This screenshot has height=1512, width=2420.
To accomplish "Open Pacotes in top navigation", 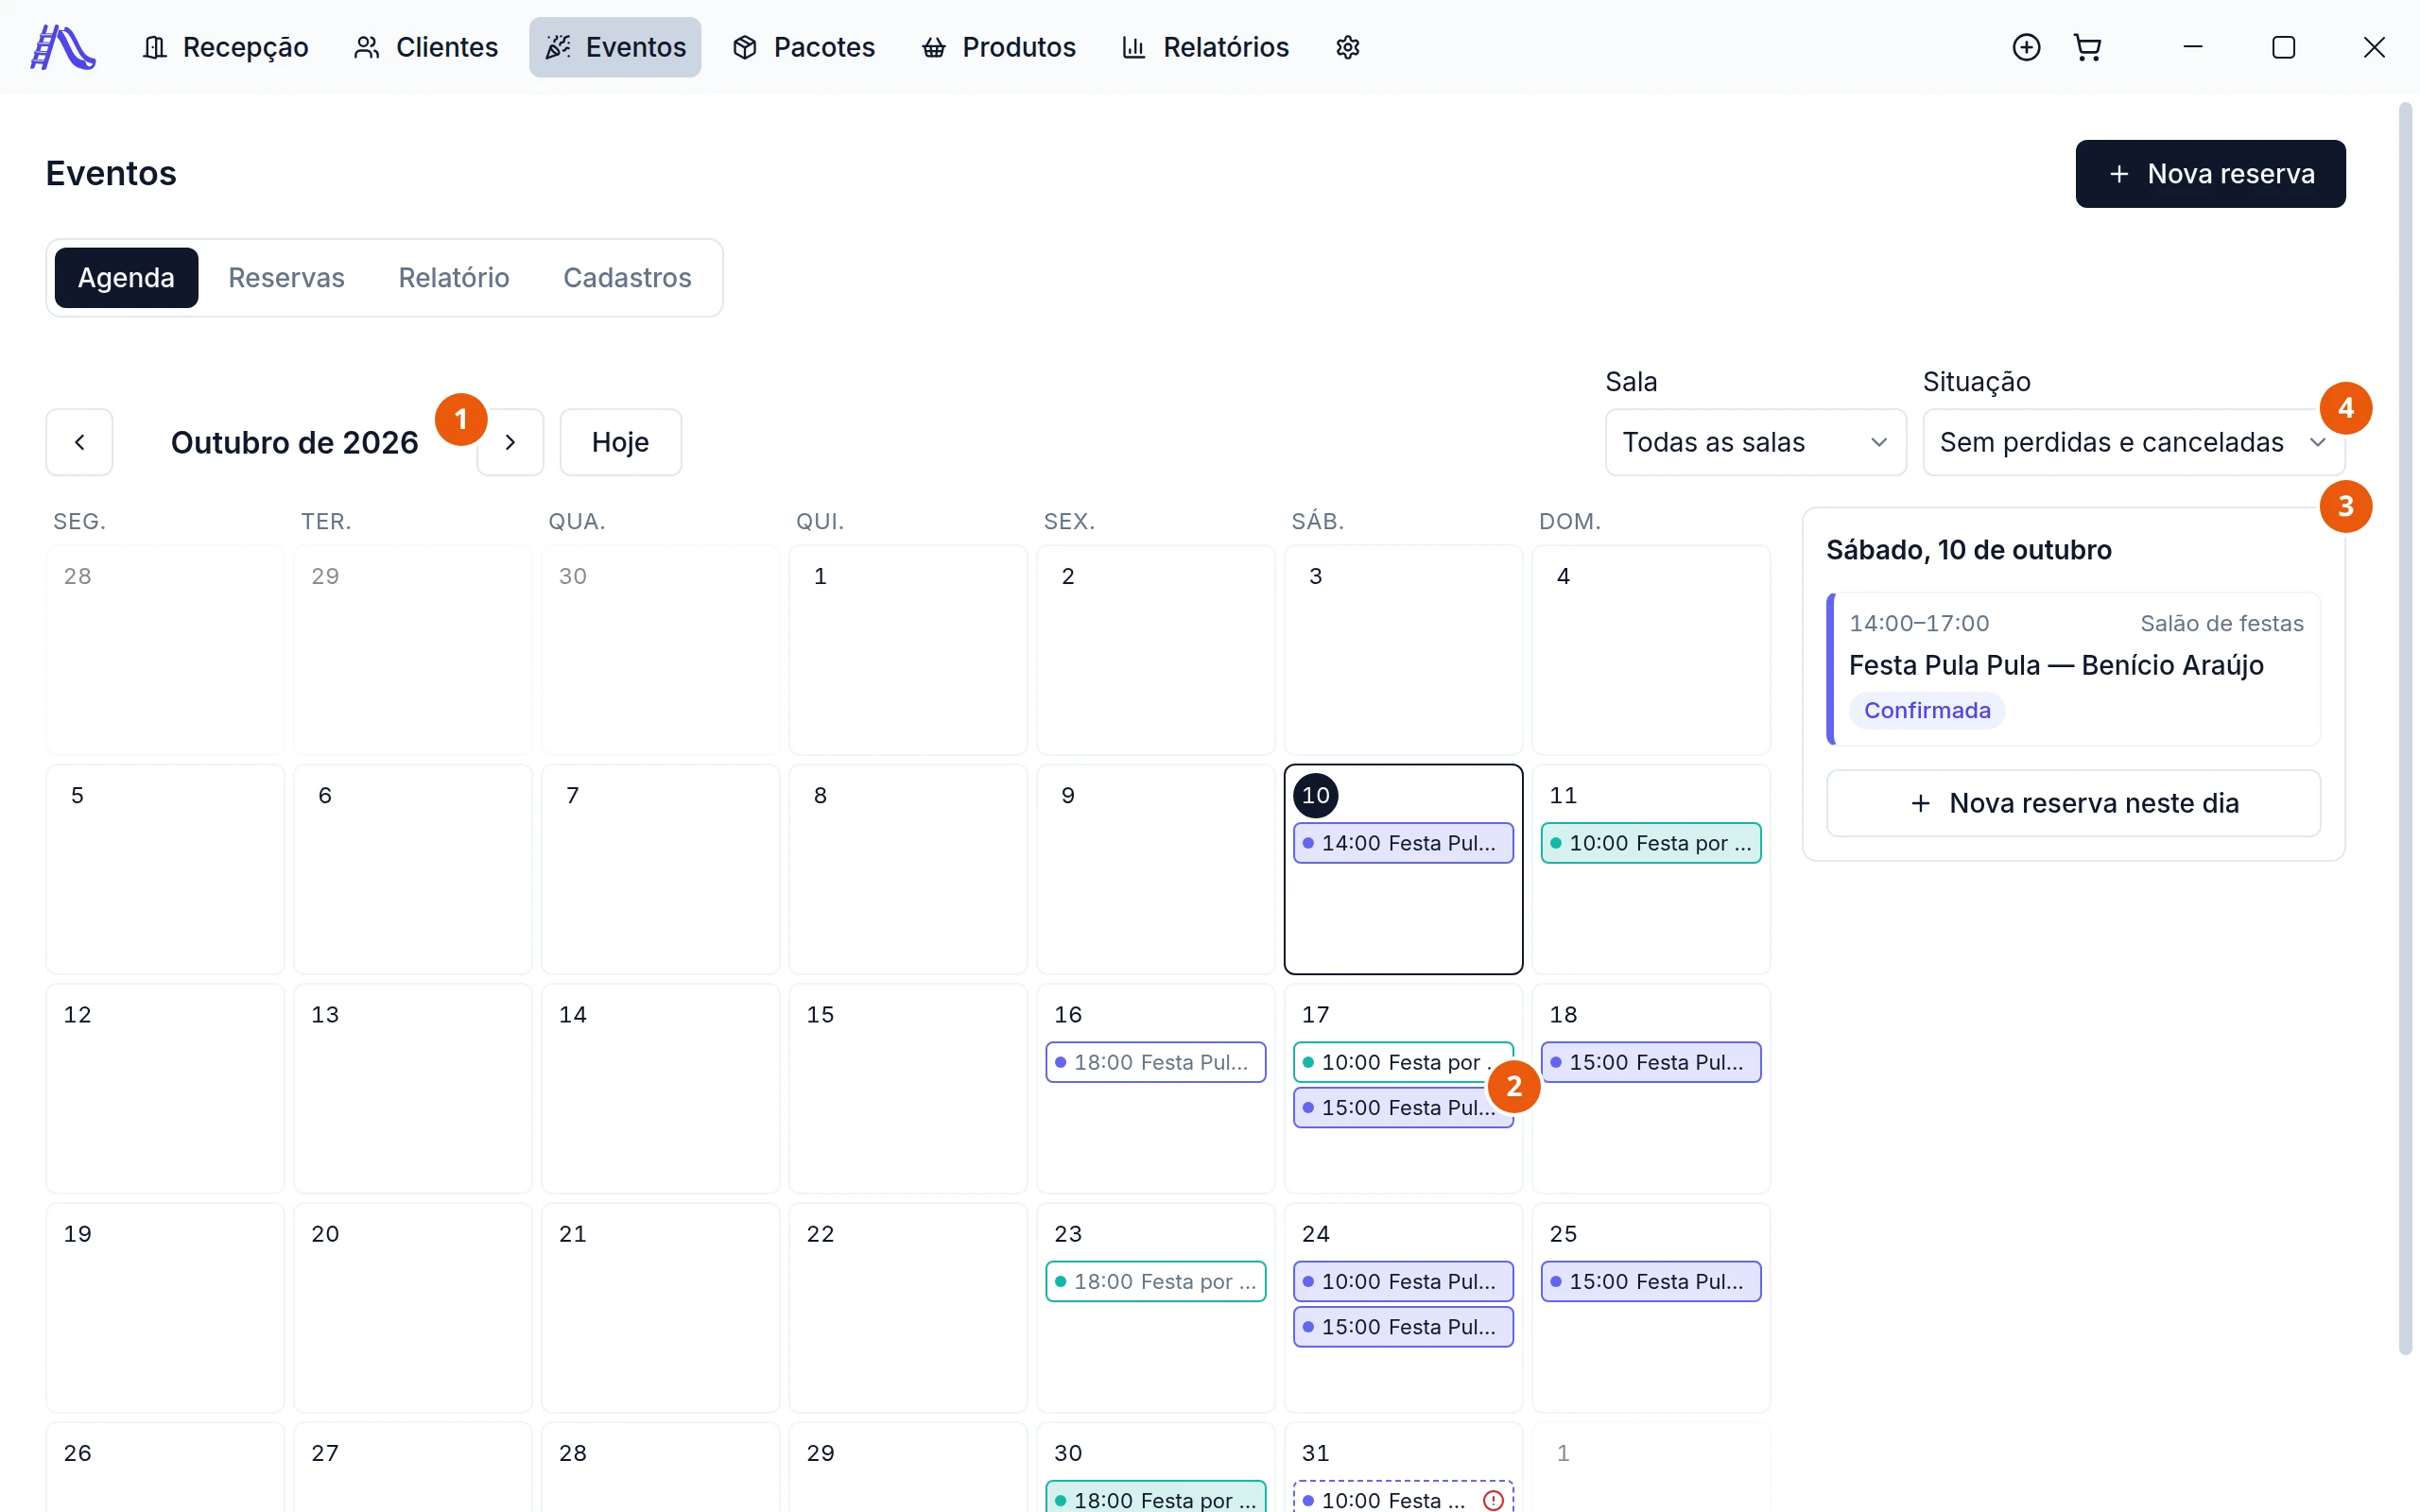I will click(804, 47).
